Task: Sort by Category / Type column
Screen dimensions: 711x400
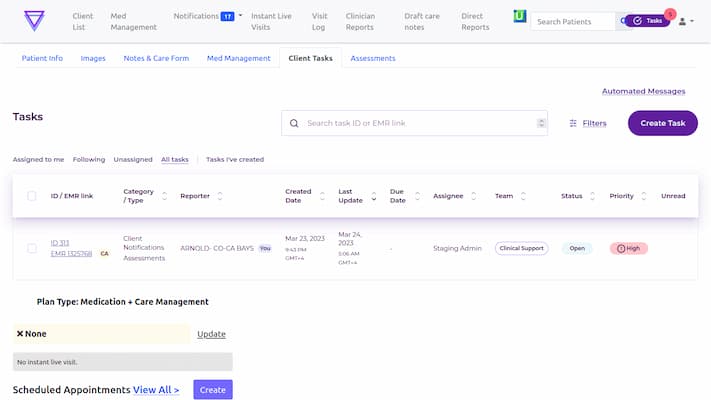Action: point(165,196)
